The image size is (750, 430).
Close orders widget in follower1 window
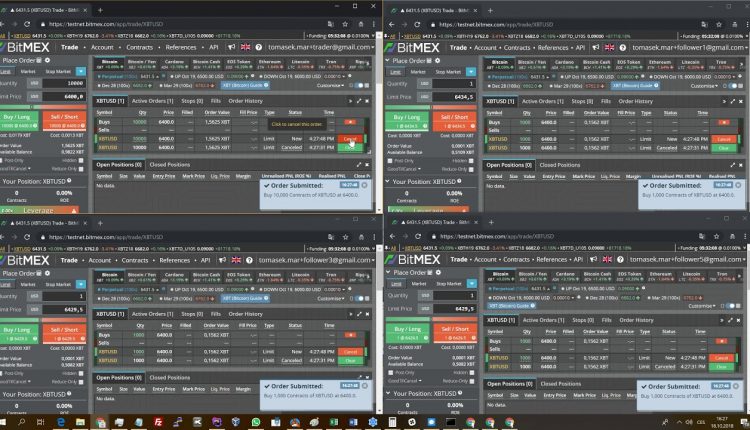[740, 101]
